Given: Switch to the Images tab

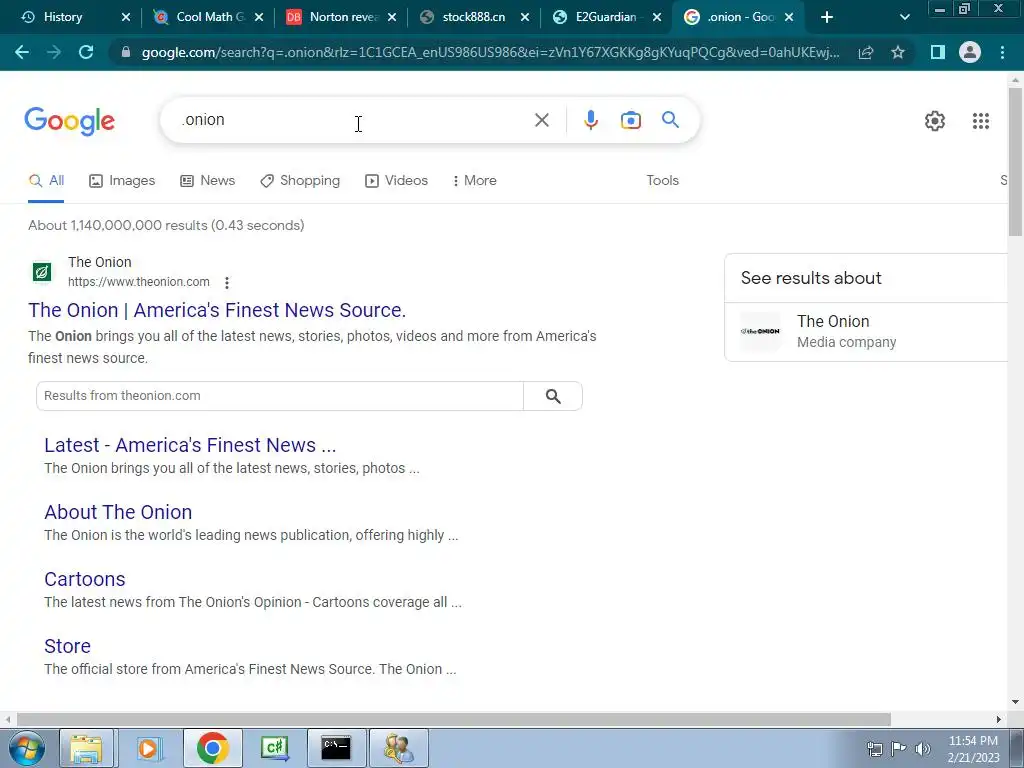Looking at the screenshot, I should point(121,181).
